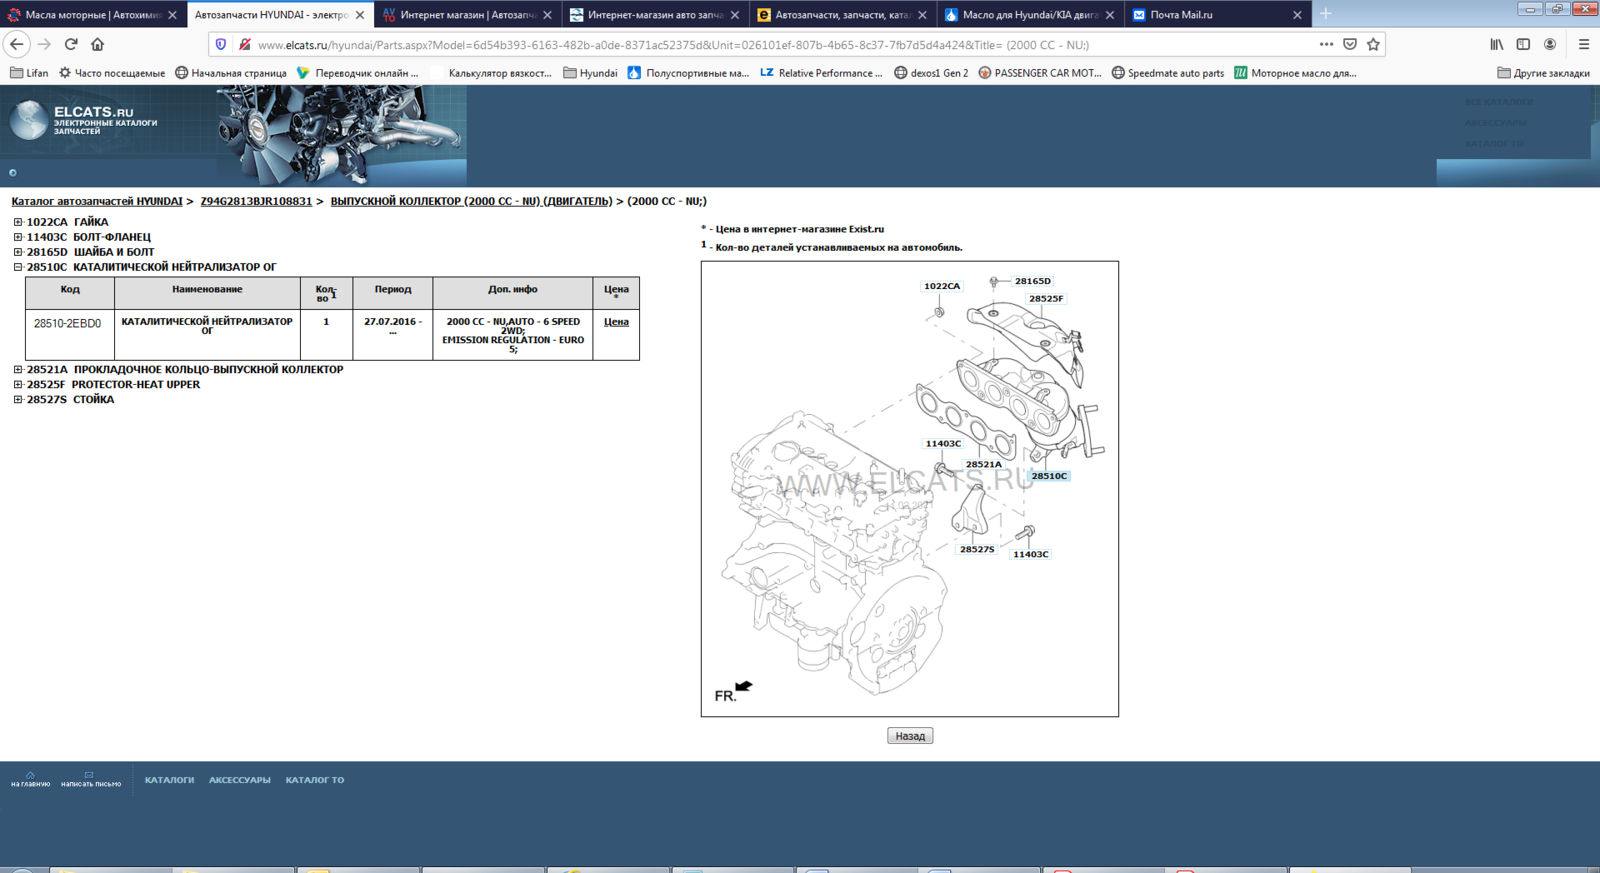Expand the 28521A ПРОКЛАДОЧНОЕ КОЛЬЦО node
The height and width of the screenshot is (873, 1600).
18,369
